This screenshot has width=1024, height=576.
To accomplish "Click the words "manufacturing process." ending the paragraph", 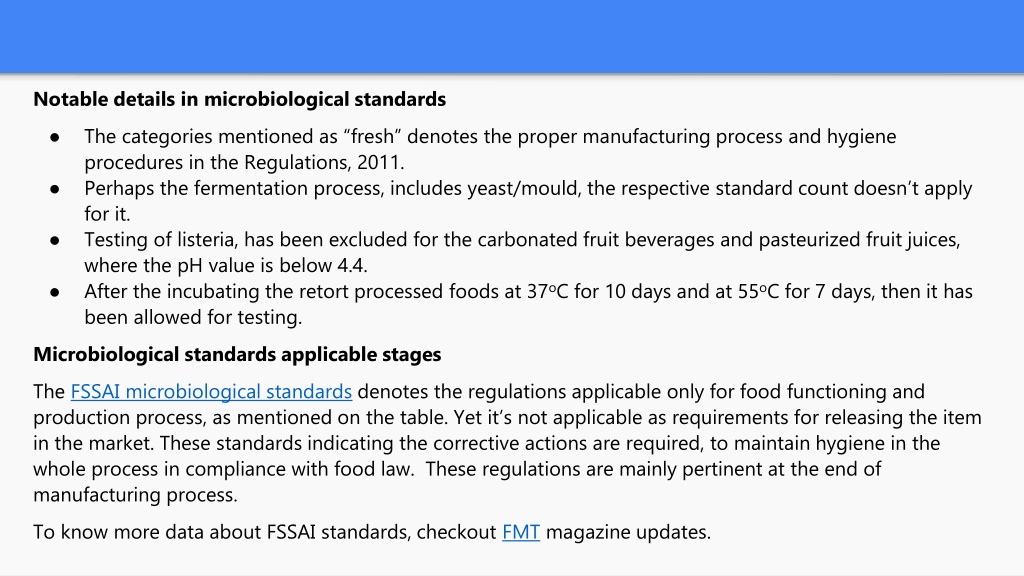I will click(x=135, y=494).
